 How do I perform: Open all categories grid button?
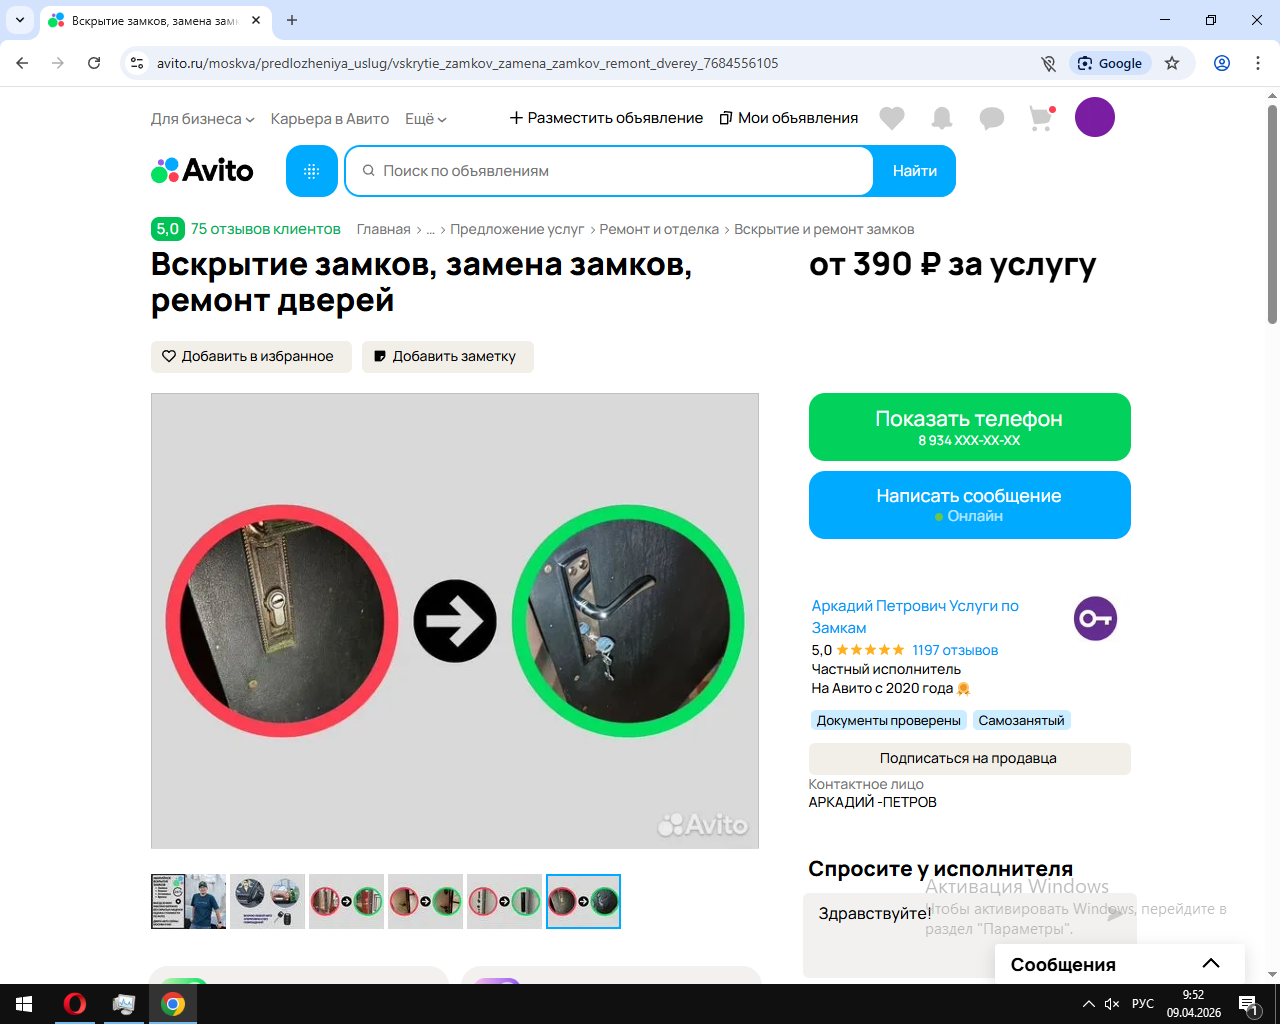click(312, 171)
